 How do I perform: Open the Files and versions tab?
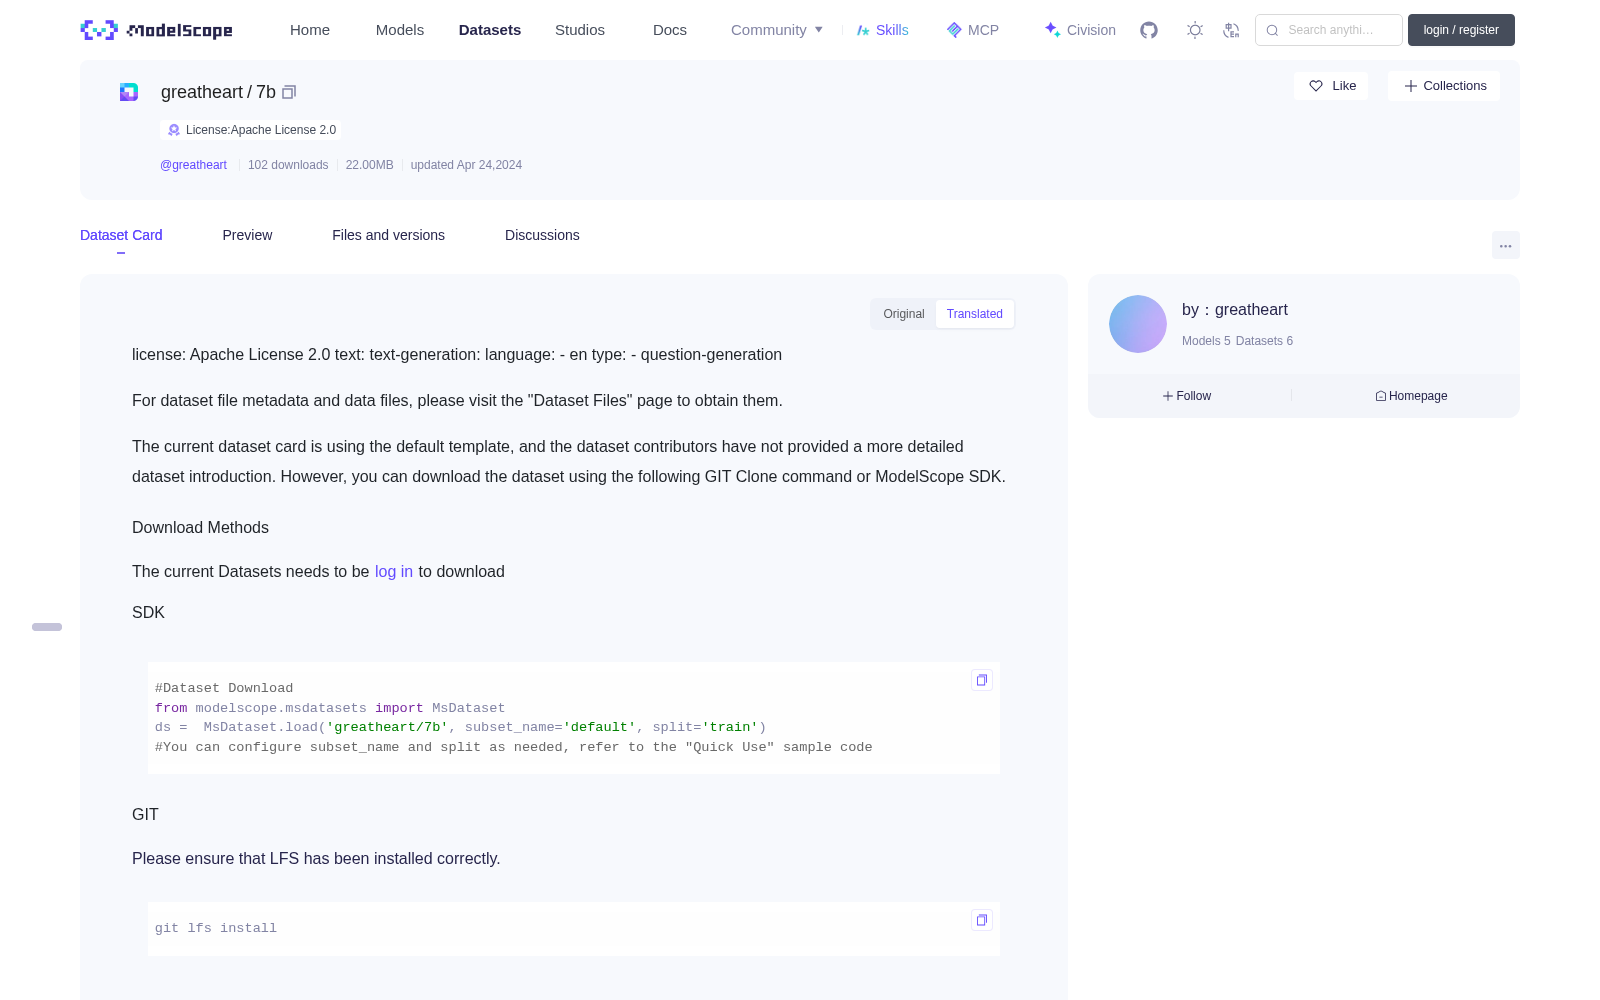pos(388,235)
